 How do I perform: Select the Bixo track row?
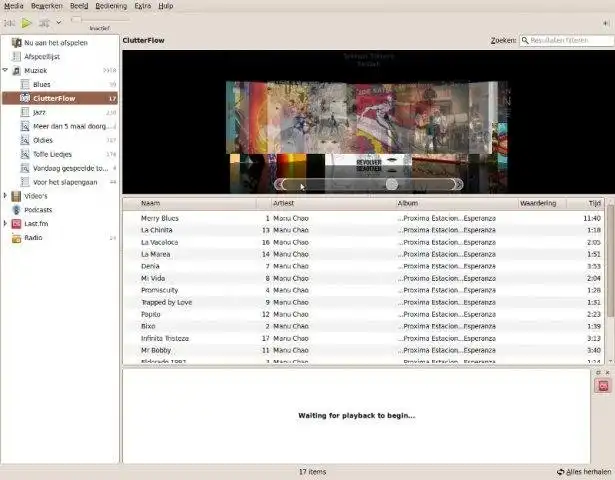pos(364,326)
